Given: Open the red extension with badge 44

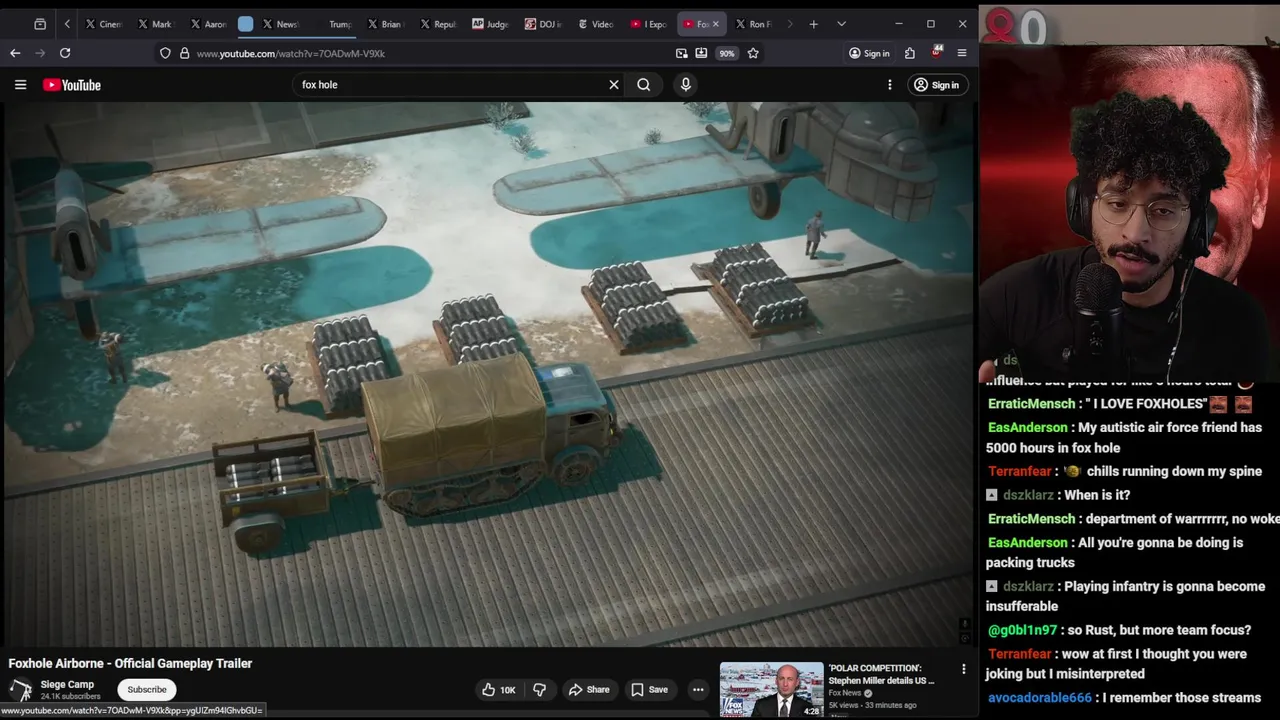Looking at the screenshot, I should (x=937, y=53).
